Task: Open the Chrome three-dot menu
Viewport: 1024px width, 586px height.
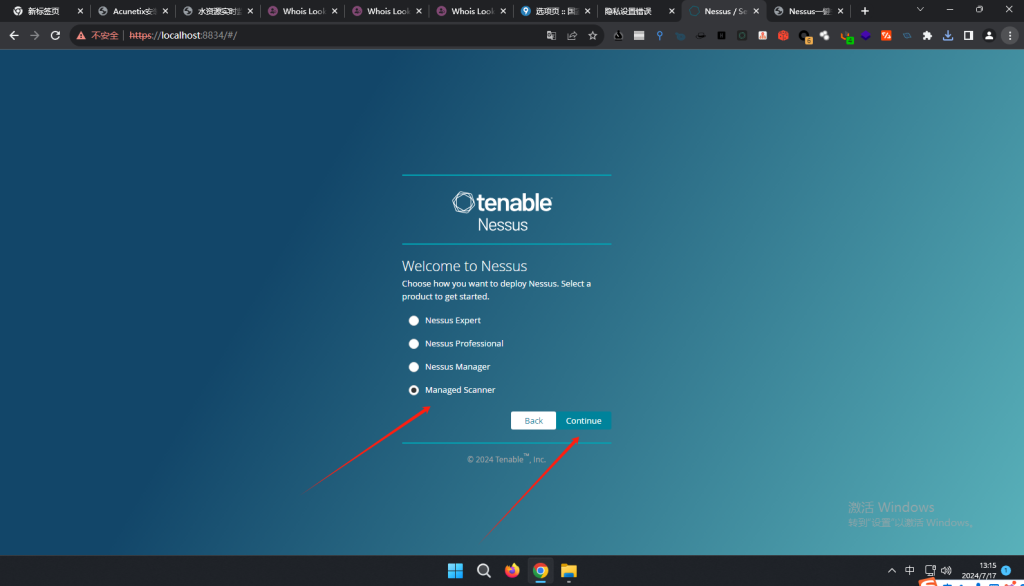Action: pyautogui.click(x=1010, y=35)
